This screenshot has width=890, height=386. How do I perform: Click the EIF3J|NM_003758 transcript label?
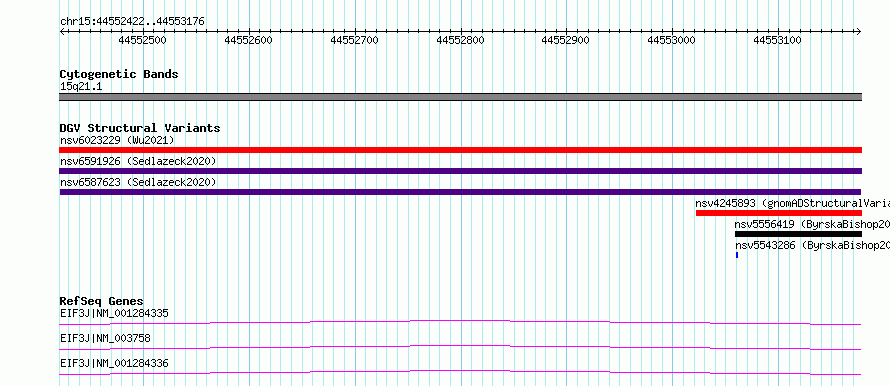click(105, 339)
